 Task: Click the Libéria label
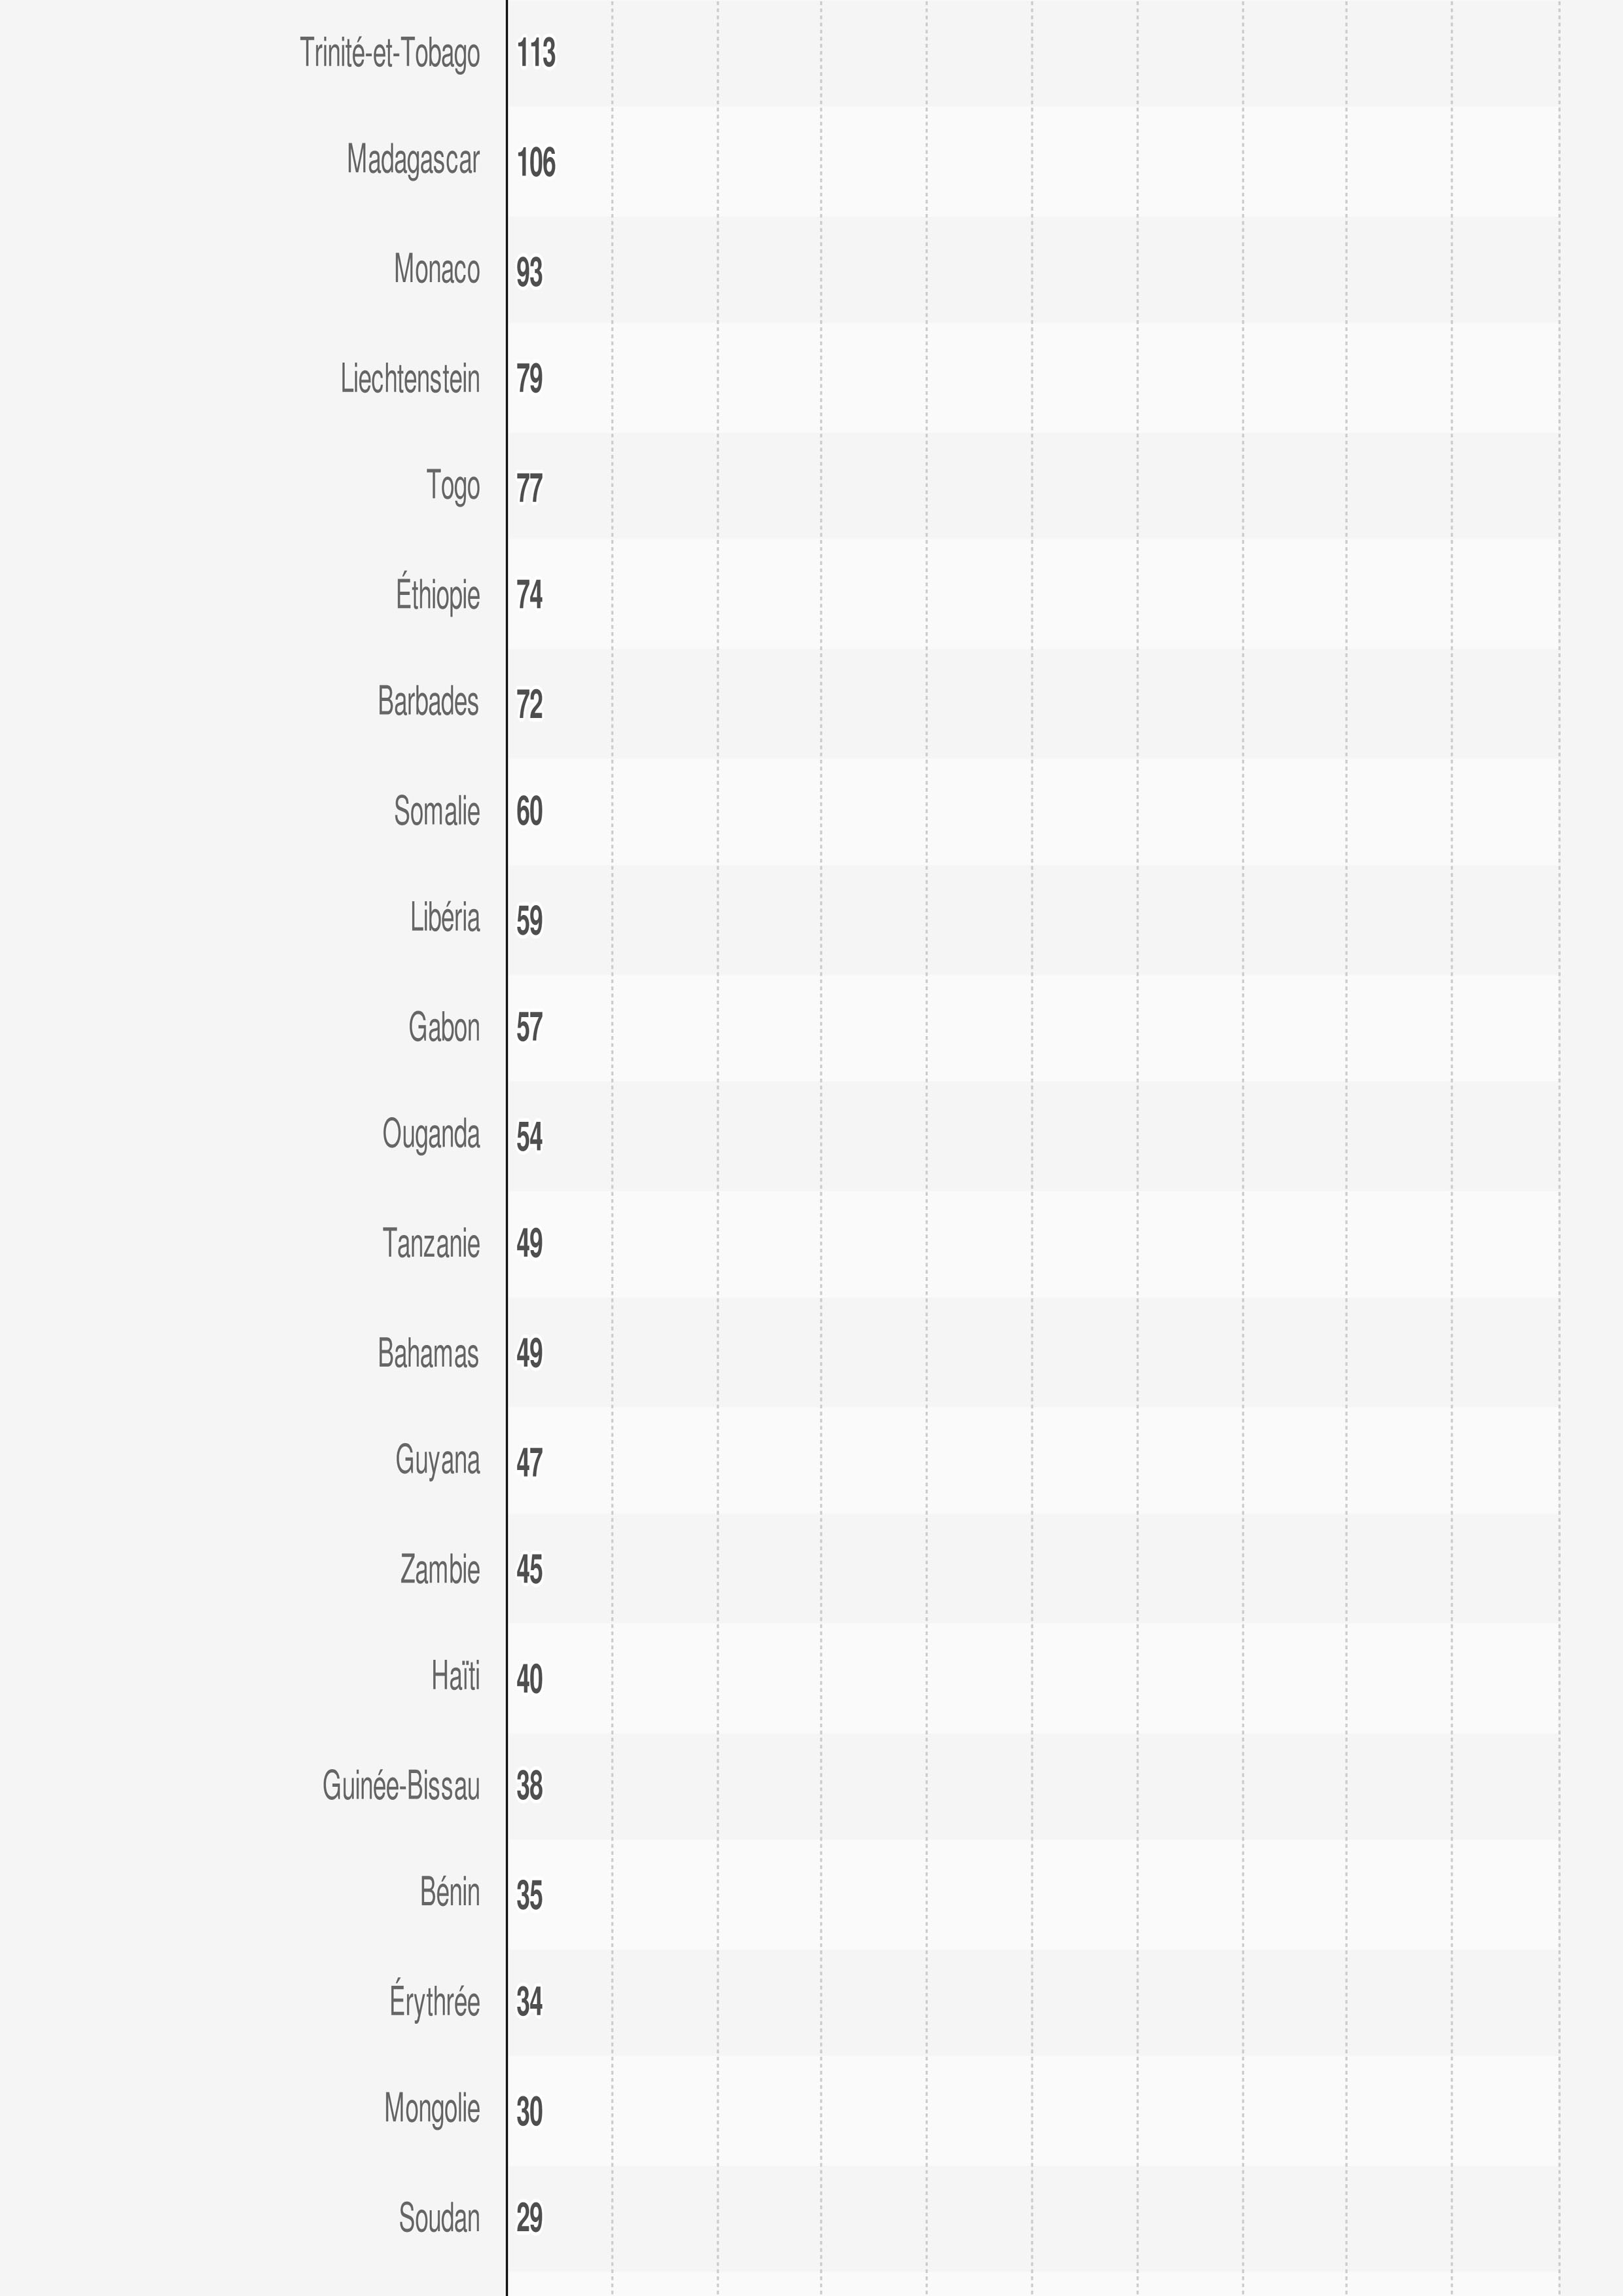(x=445, y=919)
